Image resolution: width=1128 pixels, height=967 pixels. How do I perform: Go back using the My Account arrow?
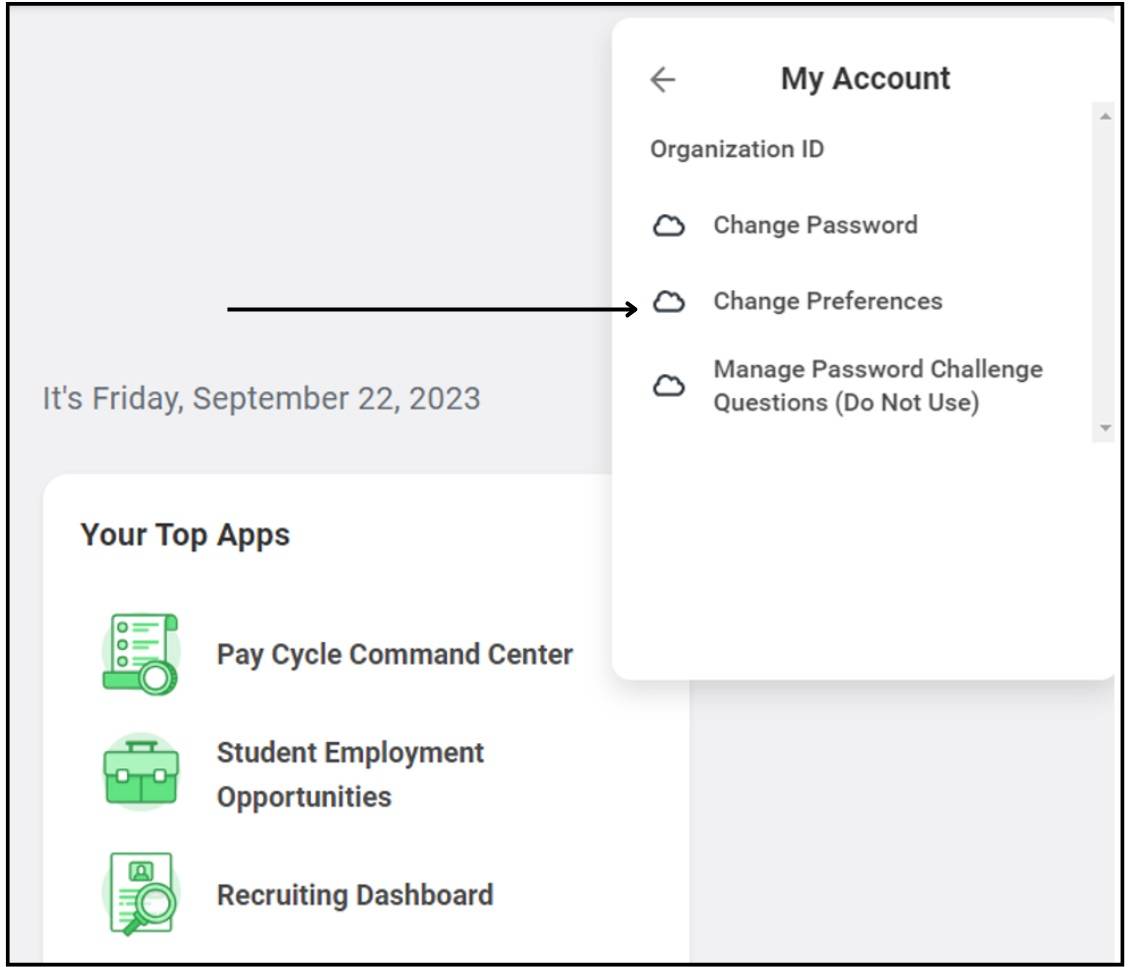point(662,80)
